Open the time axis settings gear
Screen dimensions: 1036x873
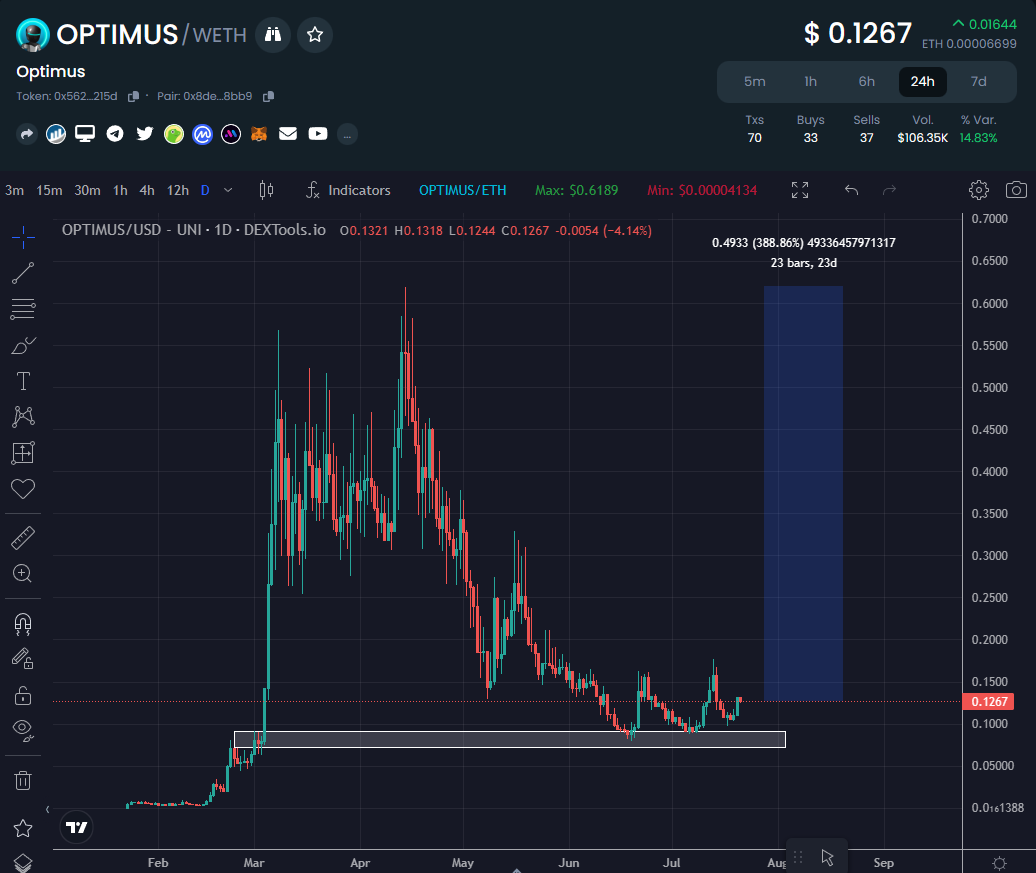(1000, 863)
